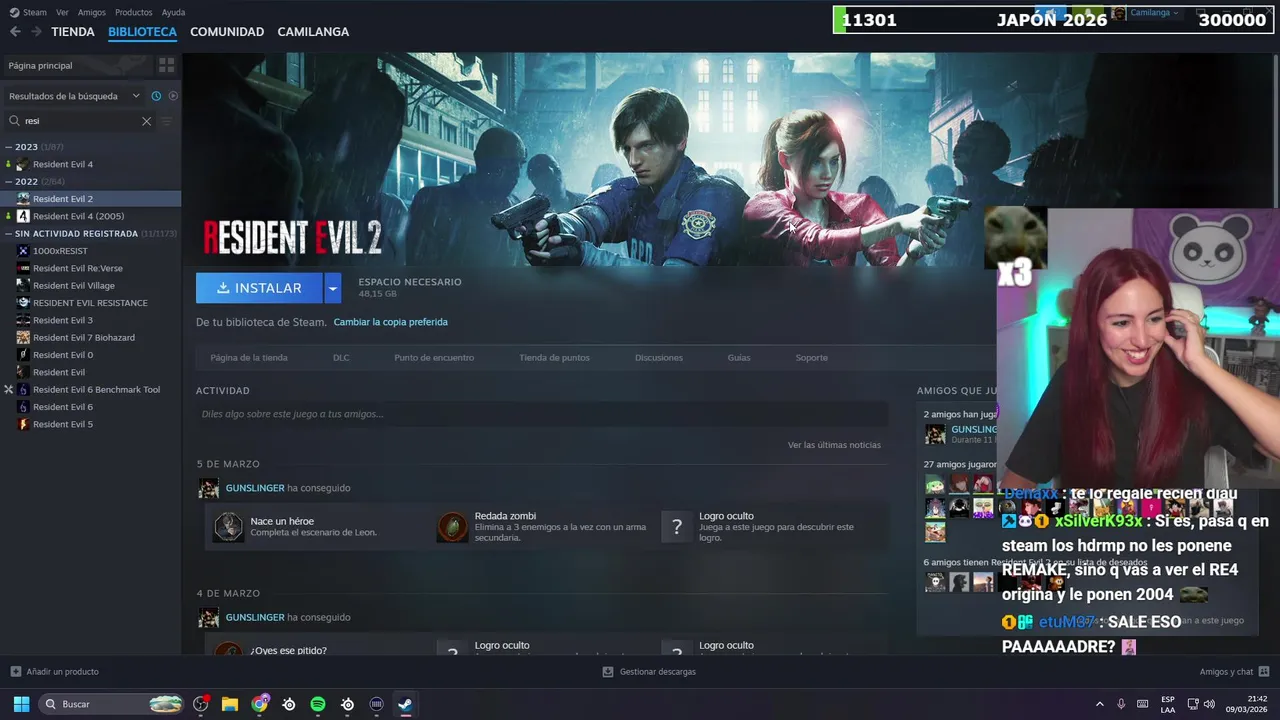Open the volume icon in system tray
Viewport: 1280px width, 720px height.
[1209, 704]
